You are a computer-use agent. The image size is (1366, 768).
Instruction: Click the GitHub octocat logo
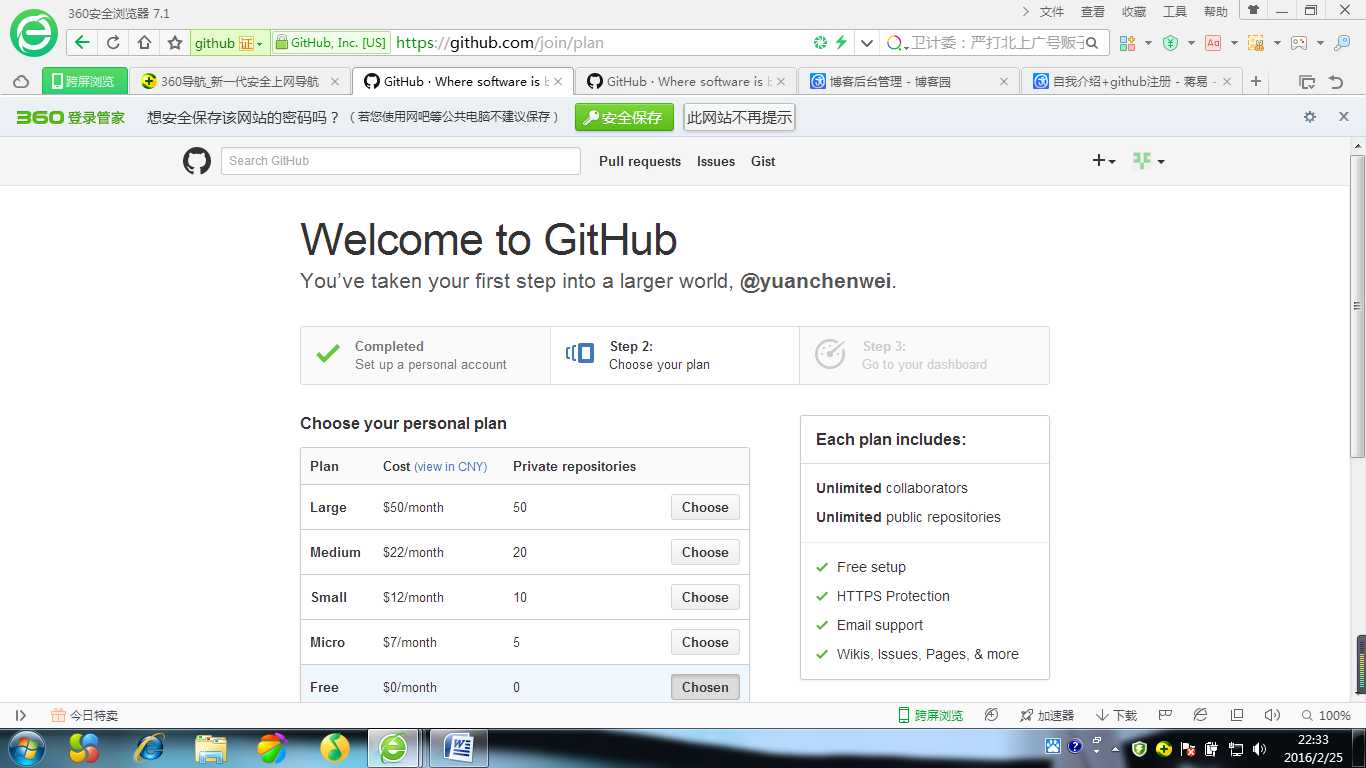point(197,161)
